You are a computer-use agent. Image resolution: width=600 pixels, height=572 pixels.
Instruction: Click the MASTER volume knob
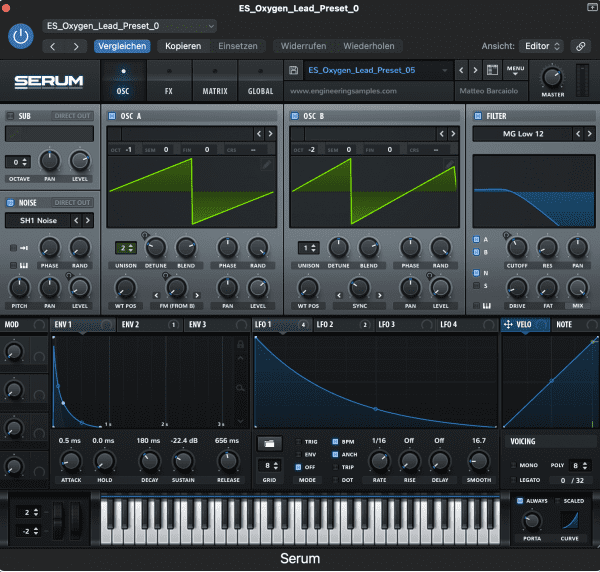(552, 78)
